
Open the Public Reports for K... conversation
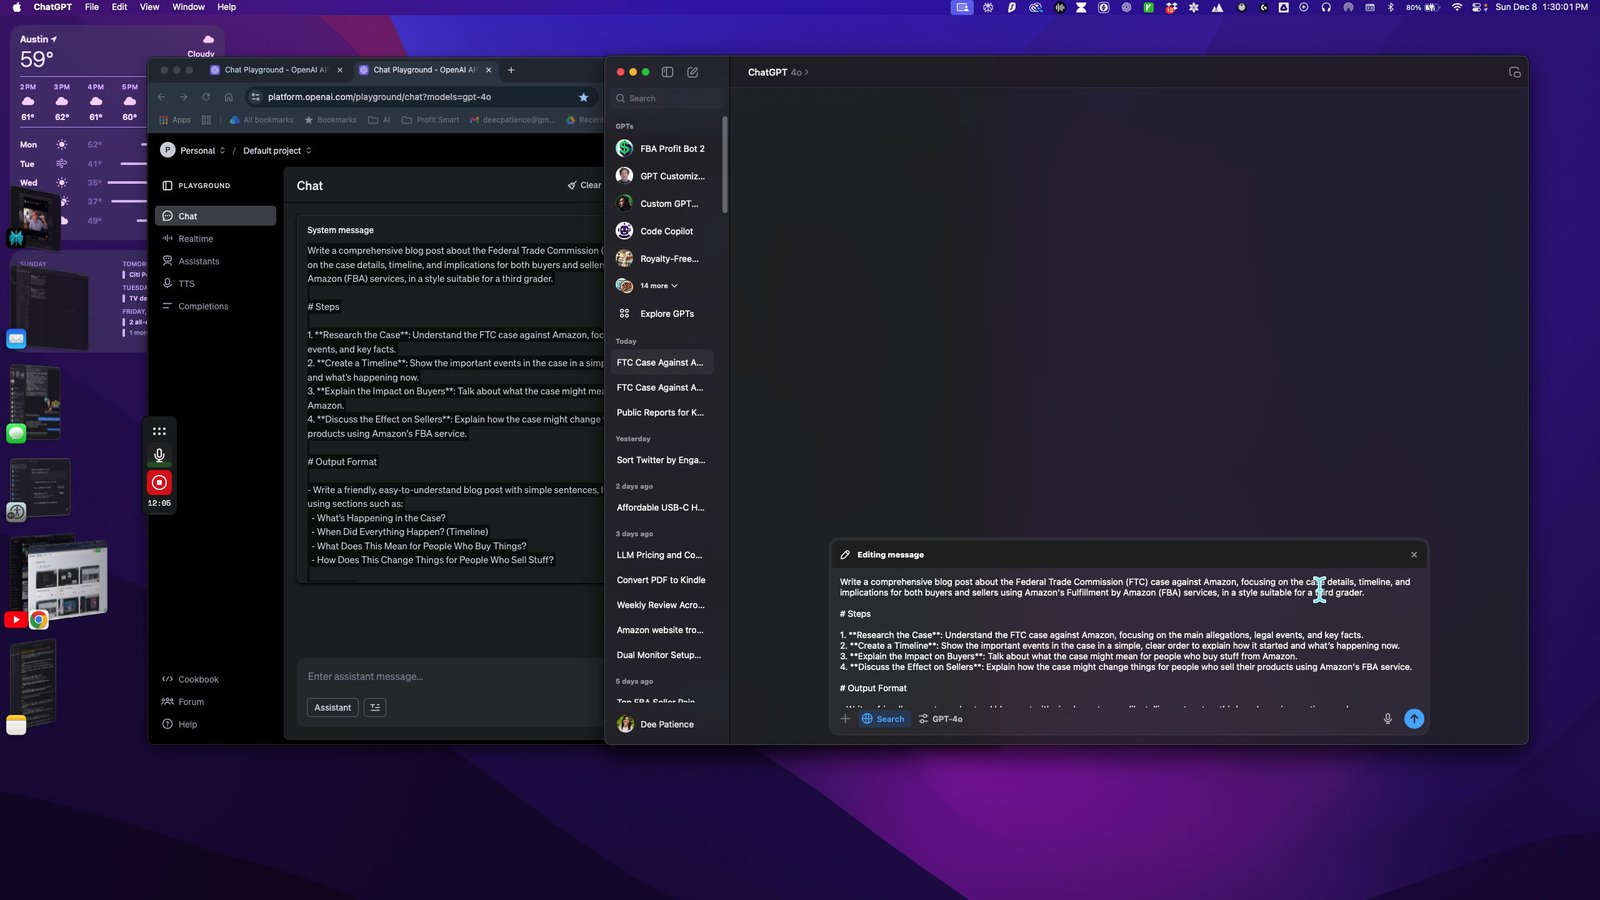tap(662, 413)
